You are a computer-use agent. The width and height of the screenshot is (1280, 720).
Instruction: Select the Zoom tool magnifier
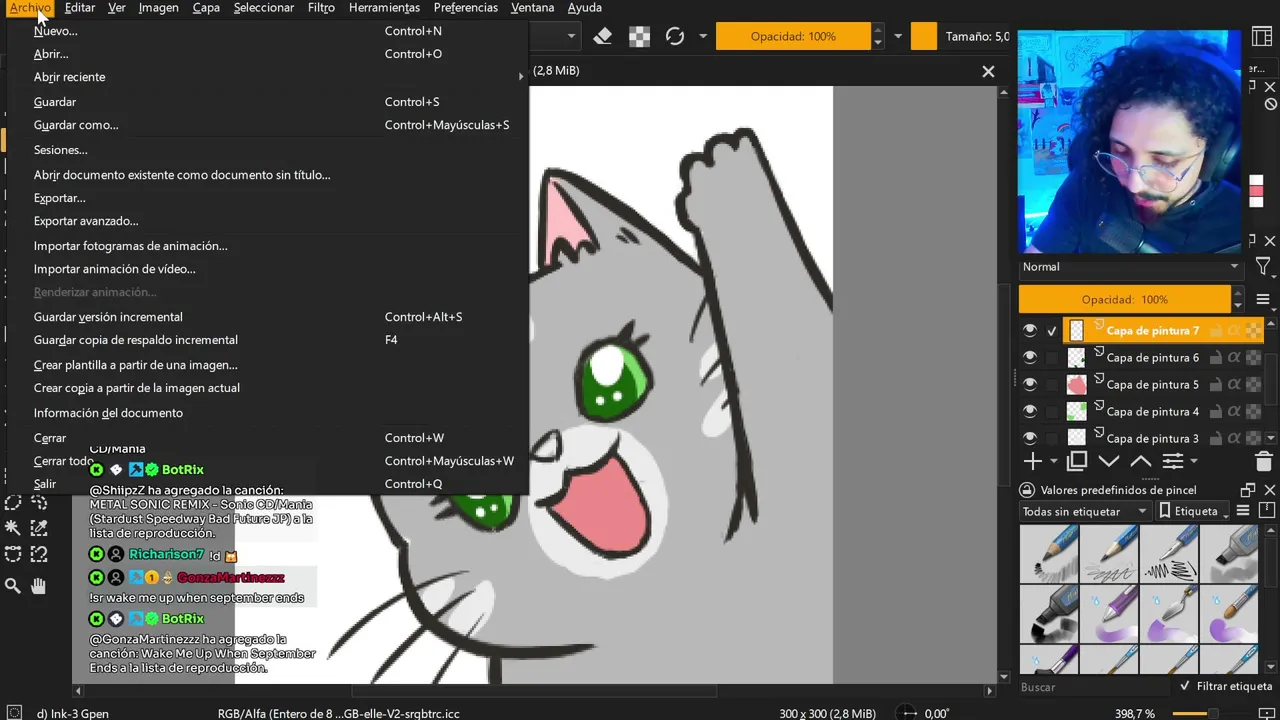click(x=13, y=586)
